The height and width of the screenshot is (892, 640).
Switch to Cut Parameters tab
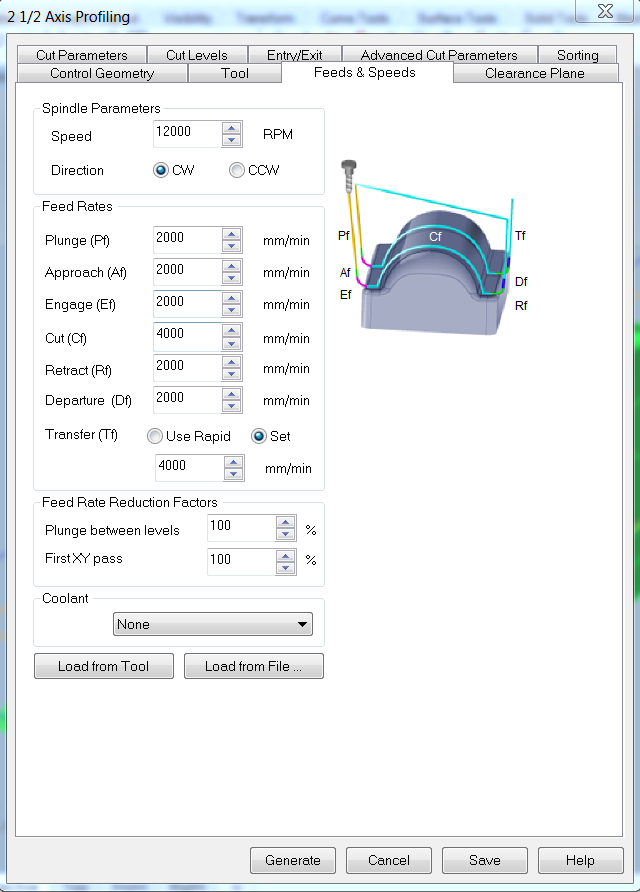pos(82,55)
